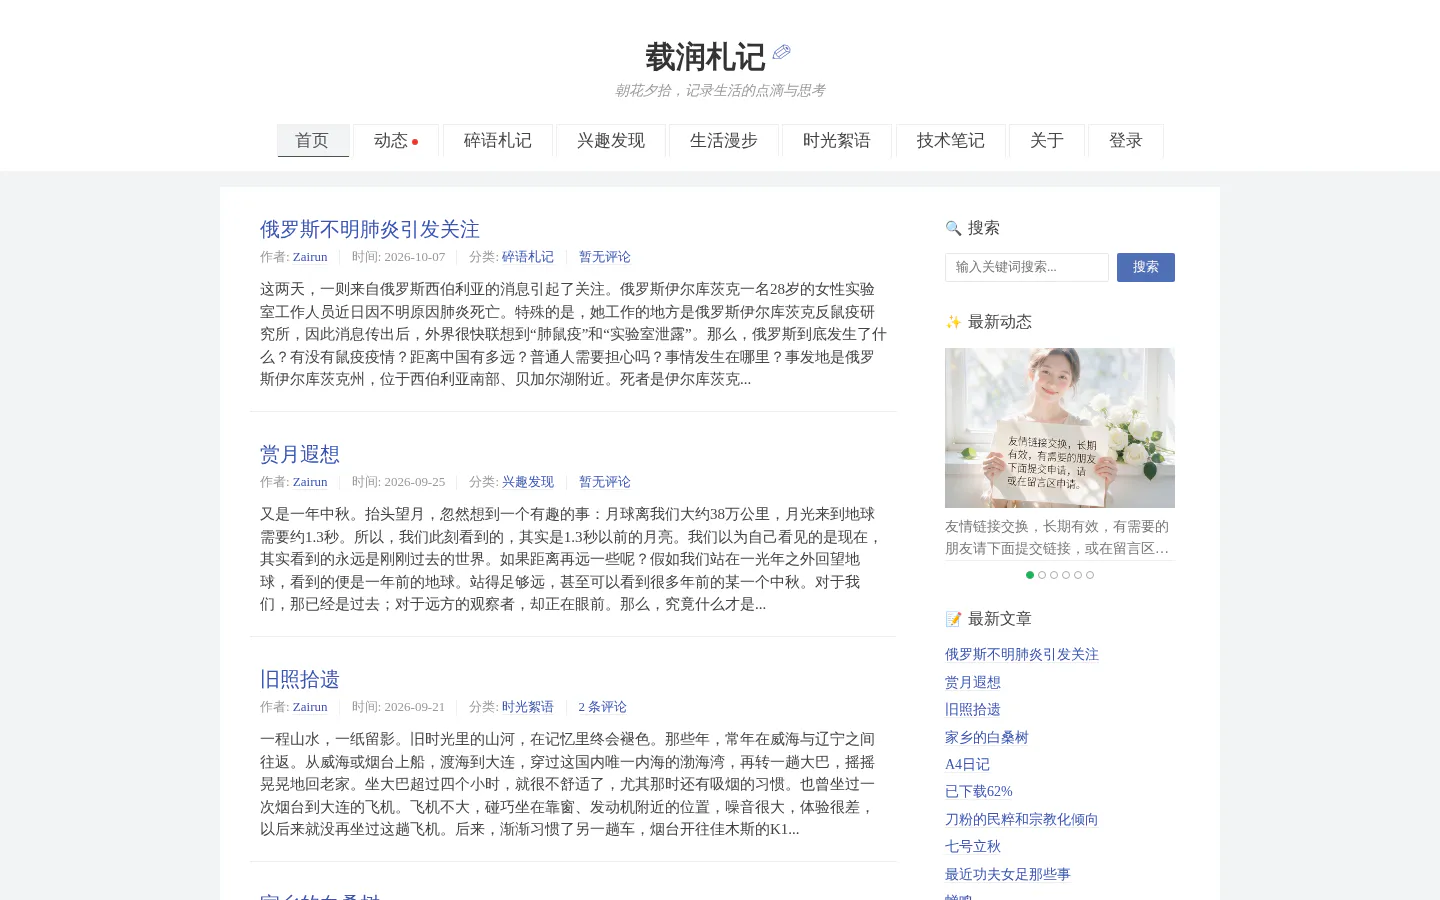Open the 最新动态 slideshow image

[1060, 428]
